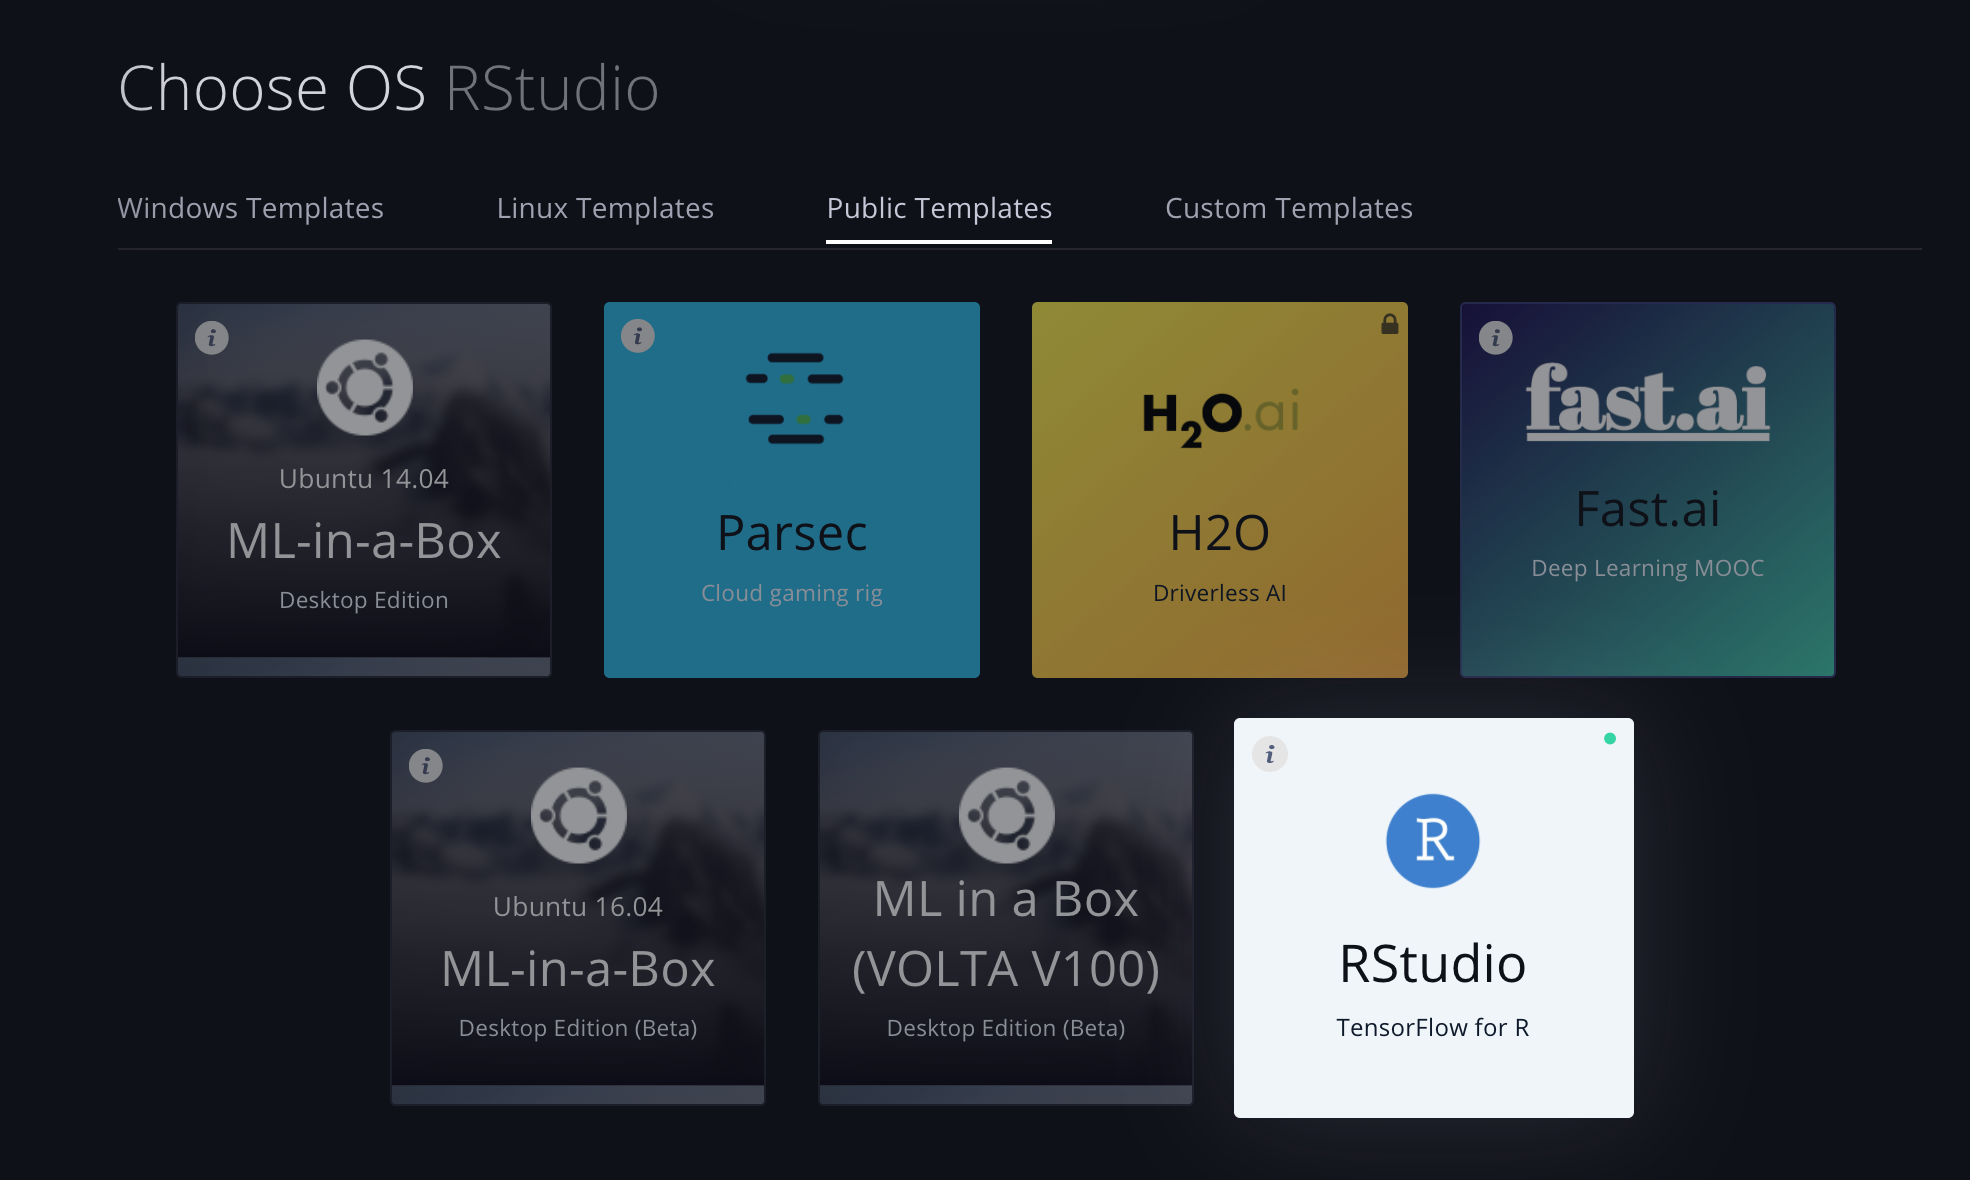Click info icon on Ubuntu 16.04 card
This screenshot has width=1970, height=1180.
pyautogui.click(x=426, y=766)
